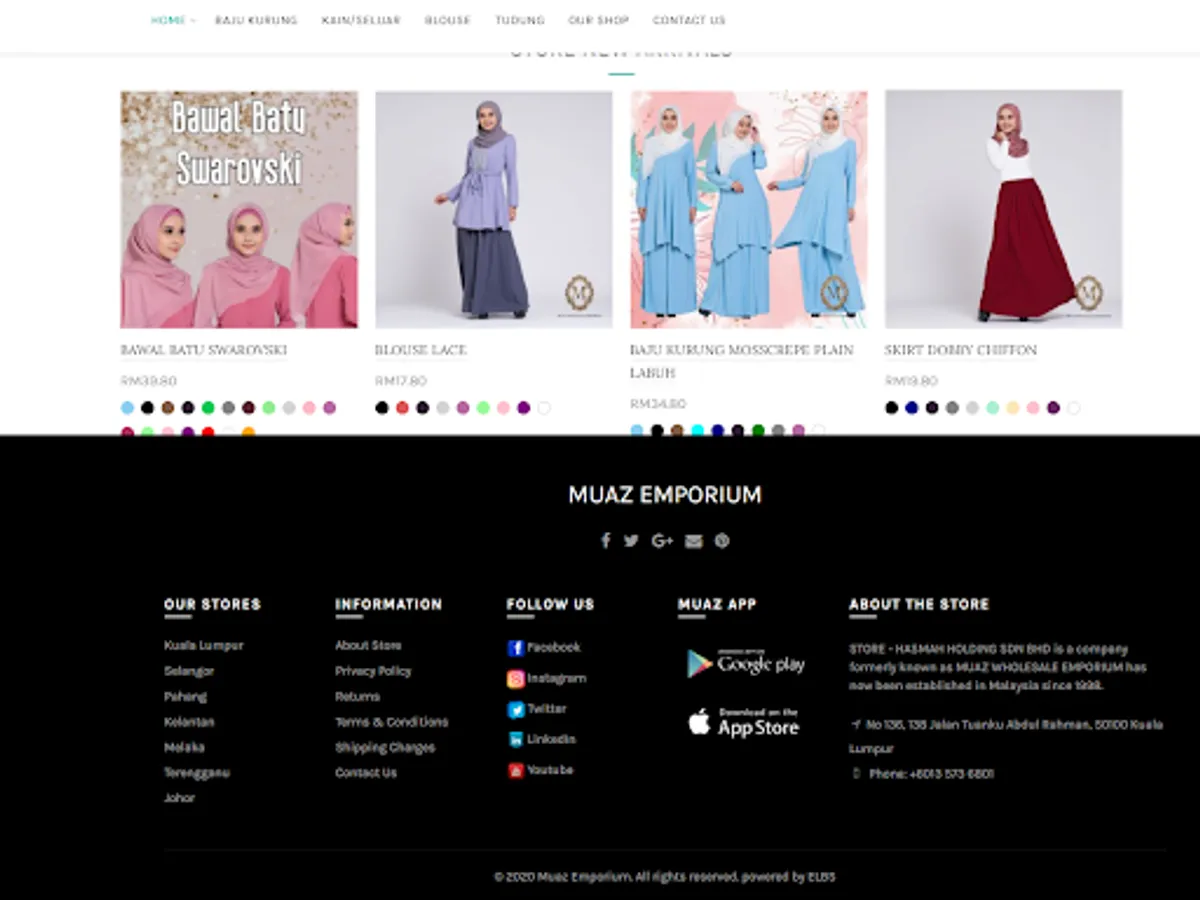Image resolution: width=1200 pixels, height=900 pixels.
Task: Click the Facebook logo in Follow Us list
Action: pyautogui.click(x=516, y=648)
